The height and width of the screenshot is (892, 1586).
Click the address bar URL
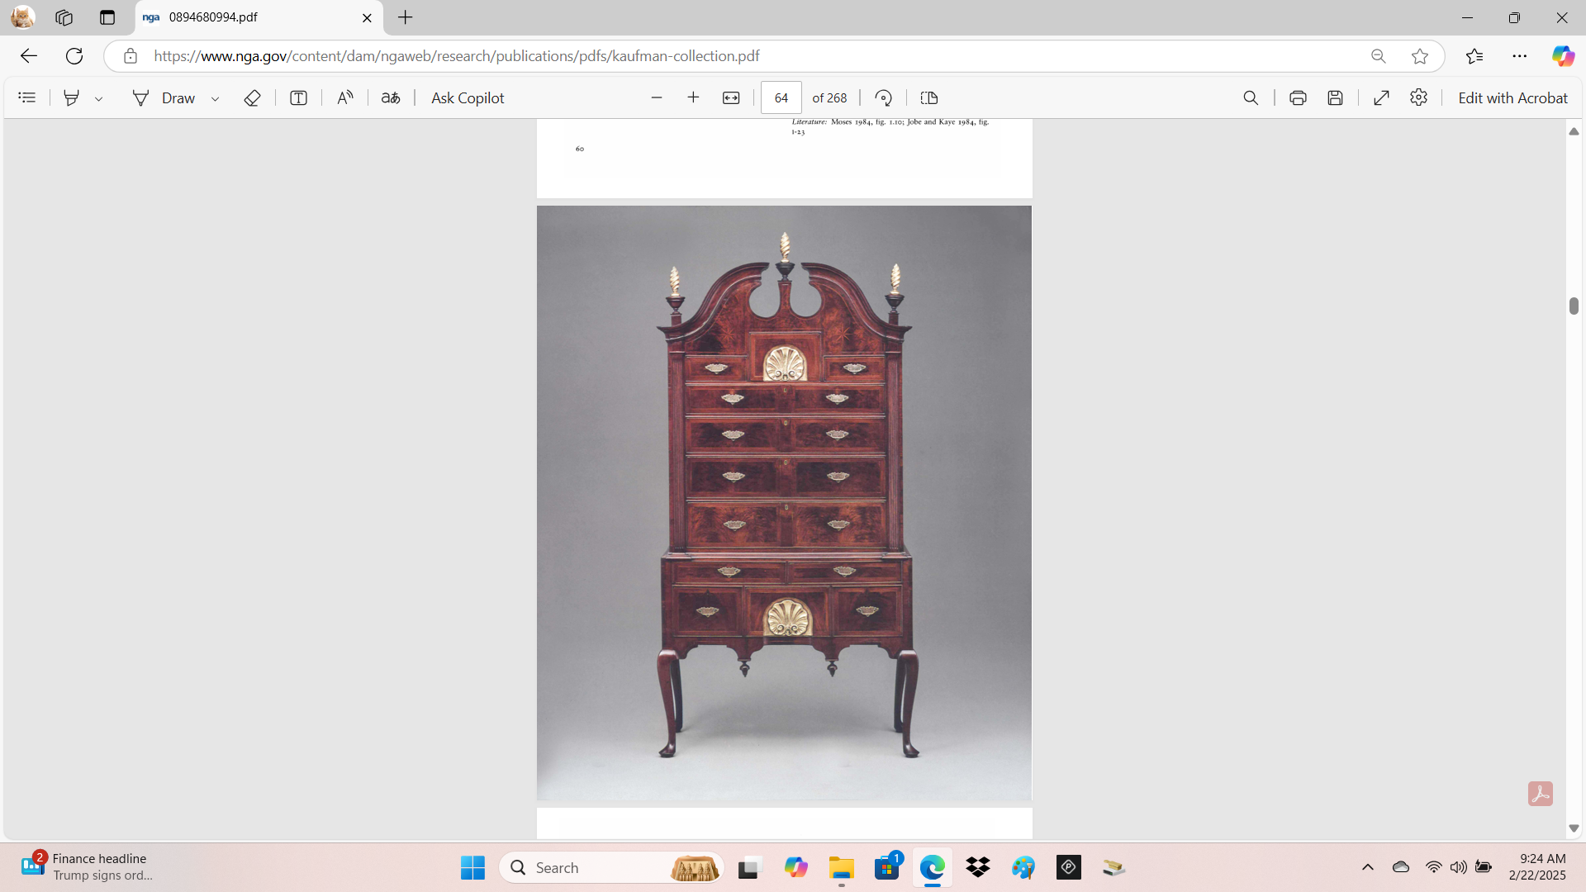[x=456, y=56]
